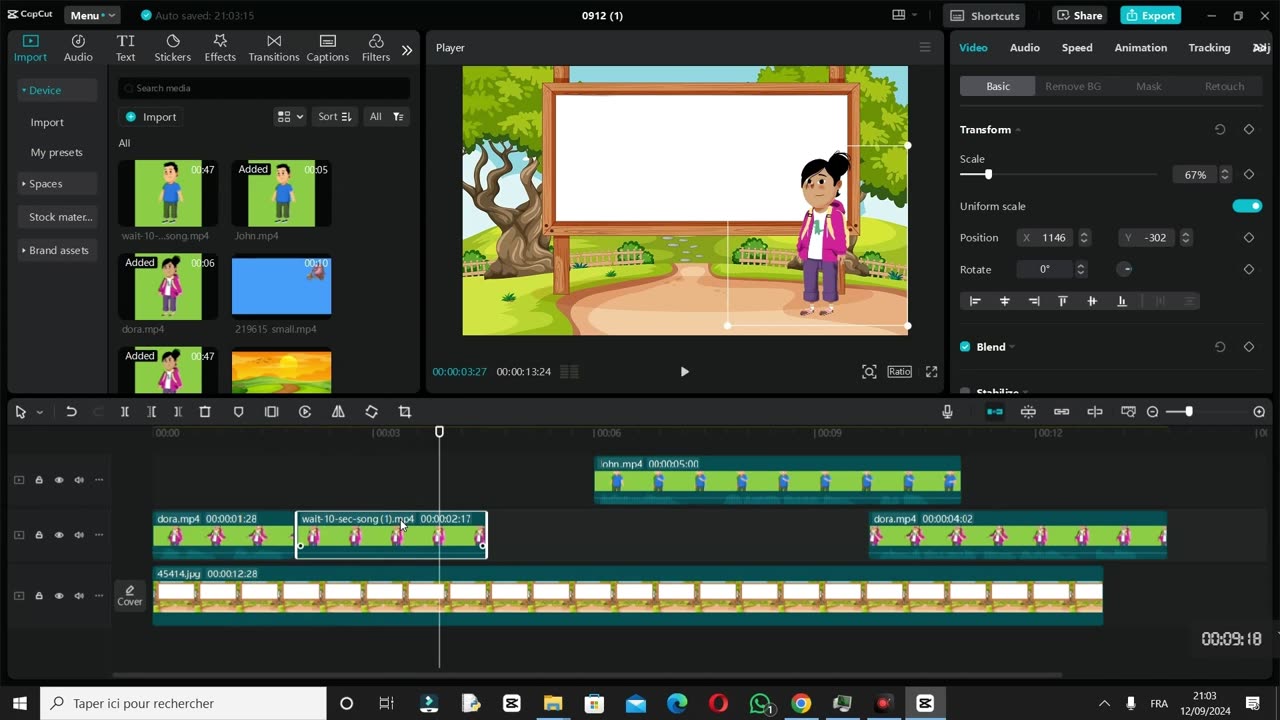Toggle main track magnet
This screenshot has height=720, width=1280.
995,412
